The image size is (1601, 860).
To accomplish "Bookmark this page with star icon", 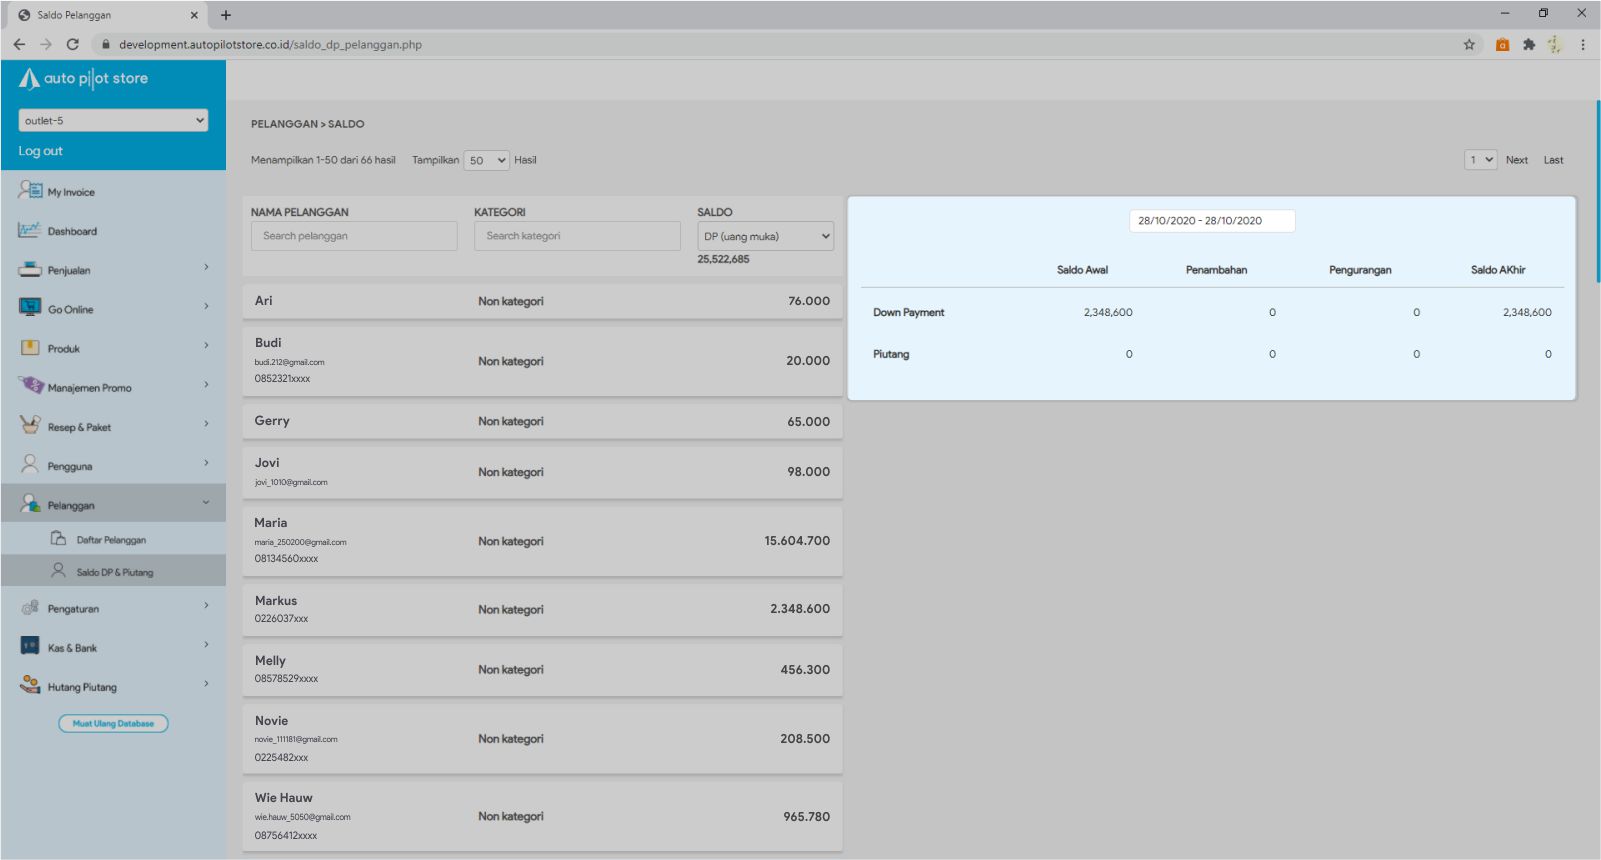I will click(x=1469, y=44).
